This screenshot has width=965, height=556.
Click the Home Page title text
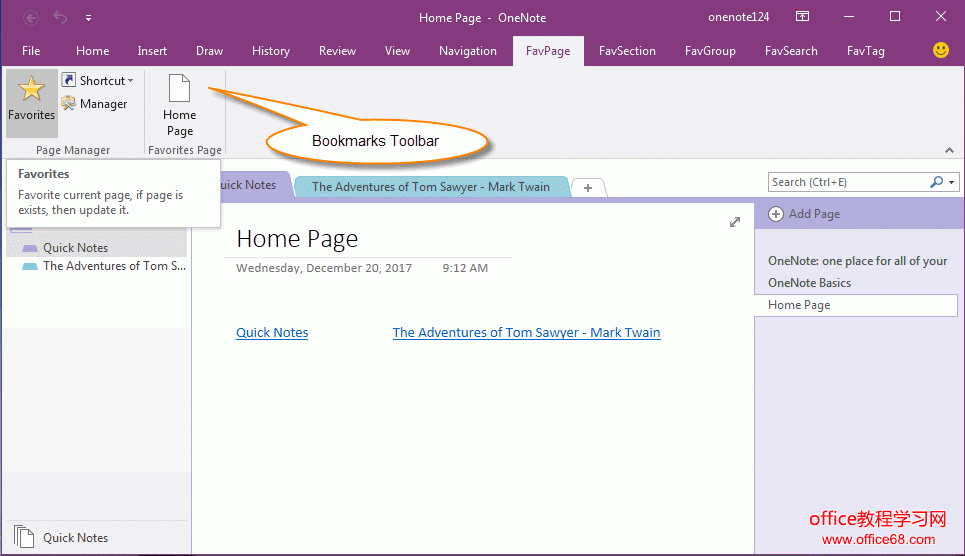click(x=297, y=238)
